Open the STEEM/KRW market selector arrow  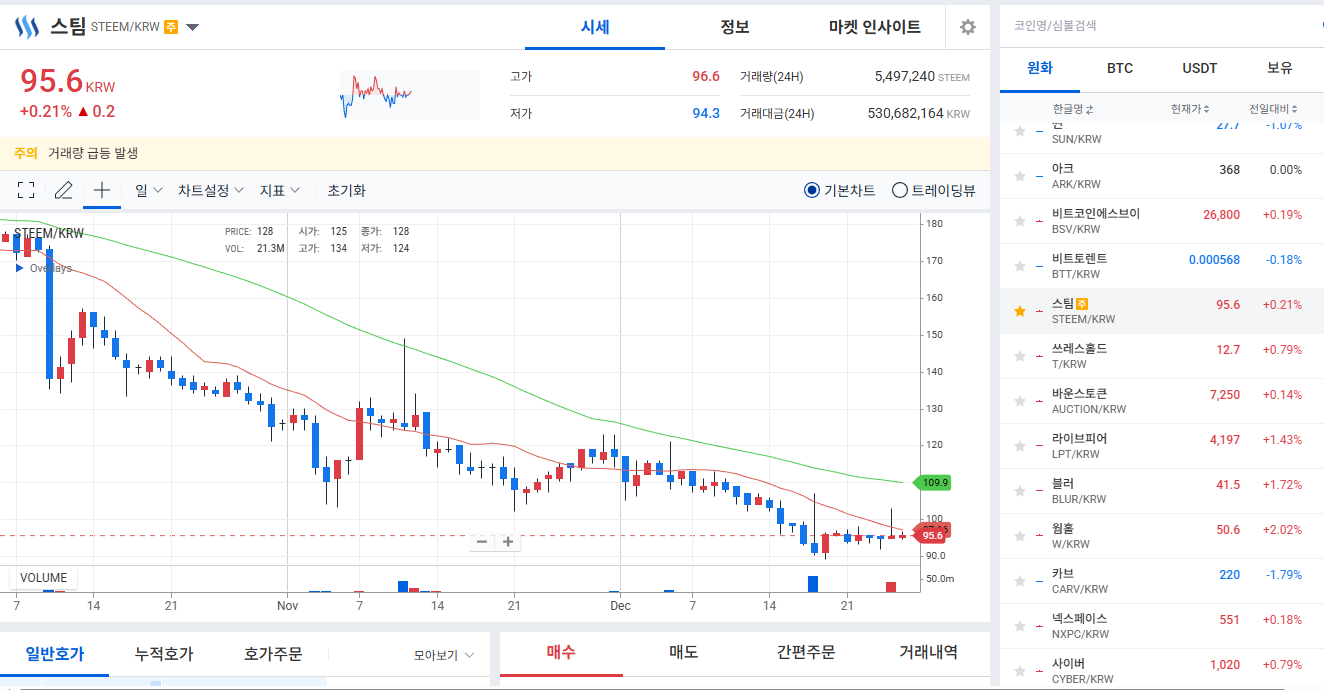coord(193,27)
